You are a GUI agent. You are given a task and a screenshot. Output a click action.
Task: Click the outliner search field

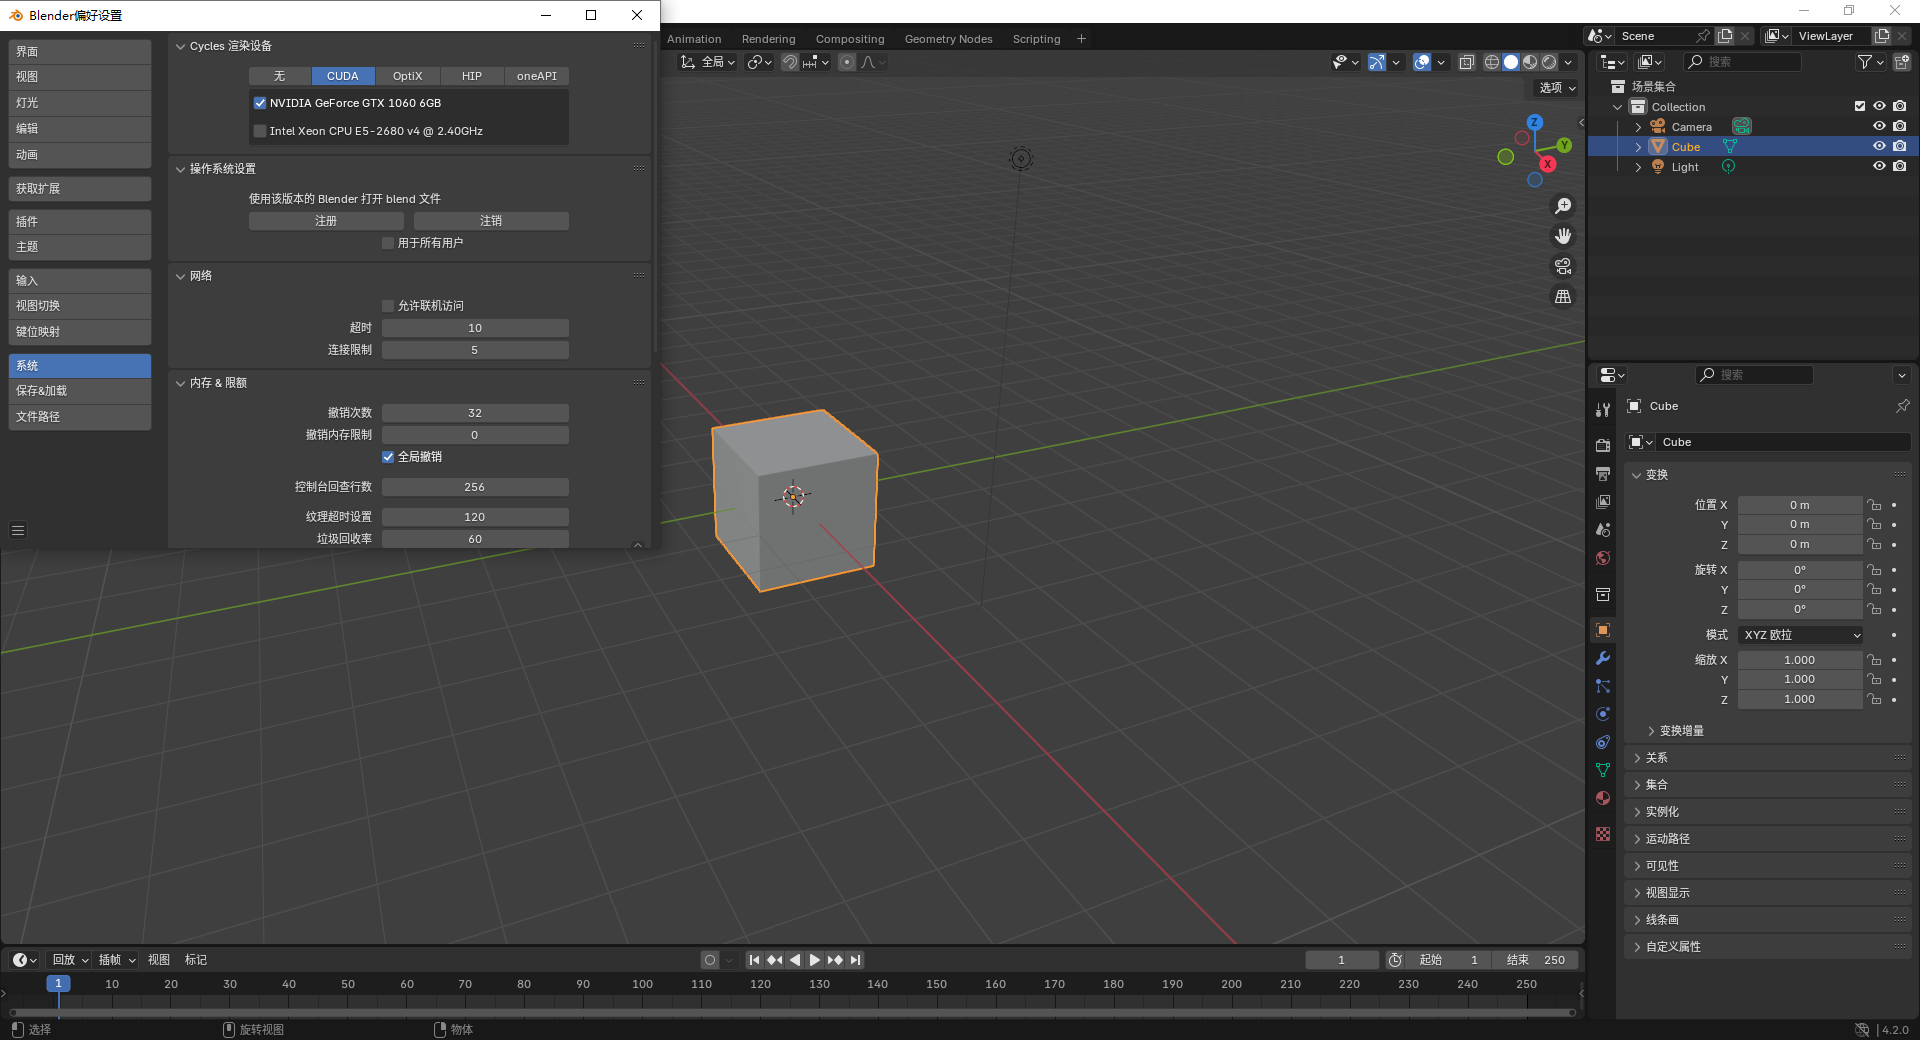(1745, 61)
